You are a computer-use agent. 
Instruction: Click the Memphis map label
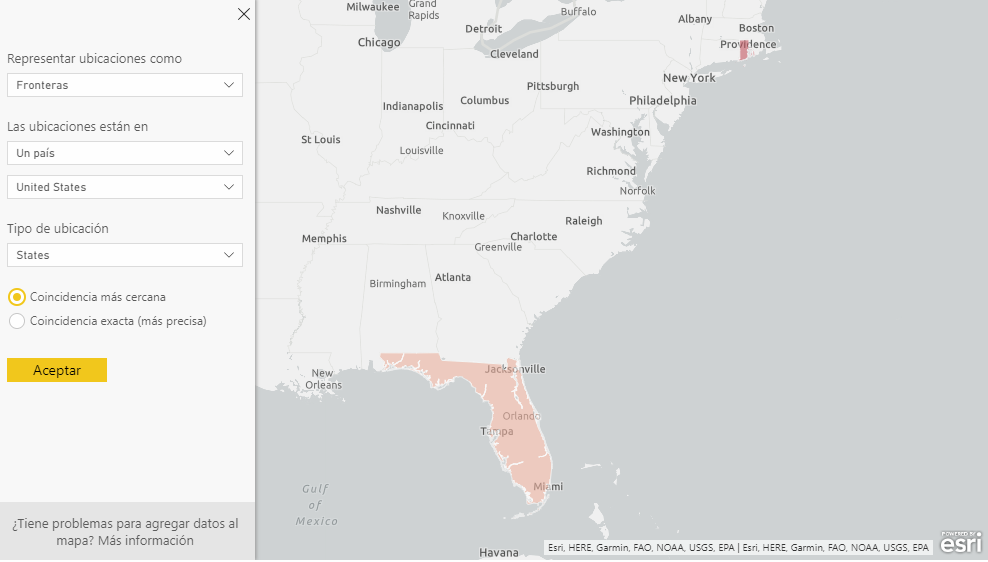click(324, 238)
